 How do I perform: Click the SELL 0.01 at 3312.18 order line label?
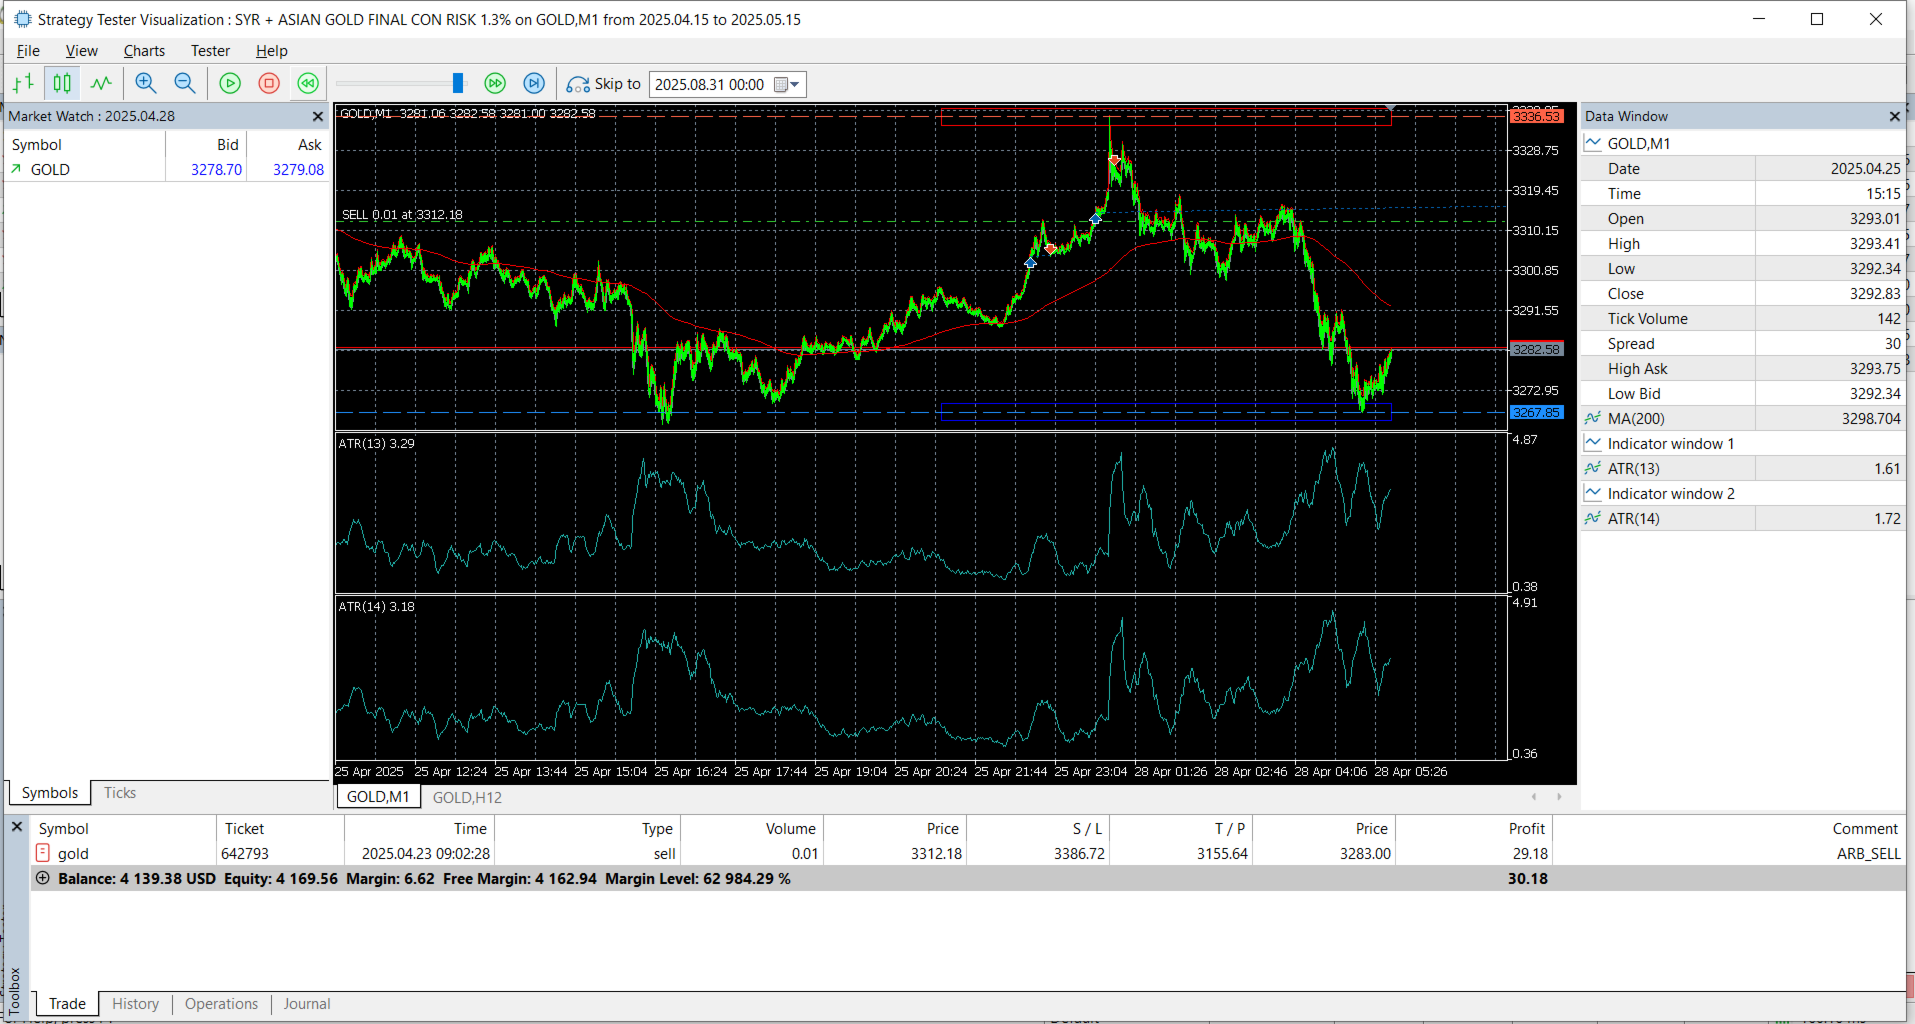(402, 215)
